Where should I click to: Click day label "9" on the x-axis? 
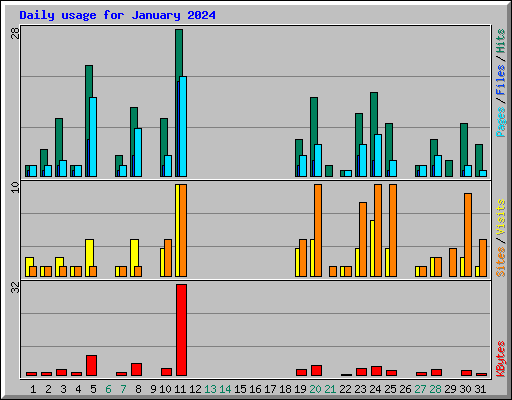click(x=153, y=389)
